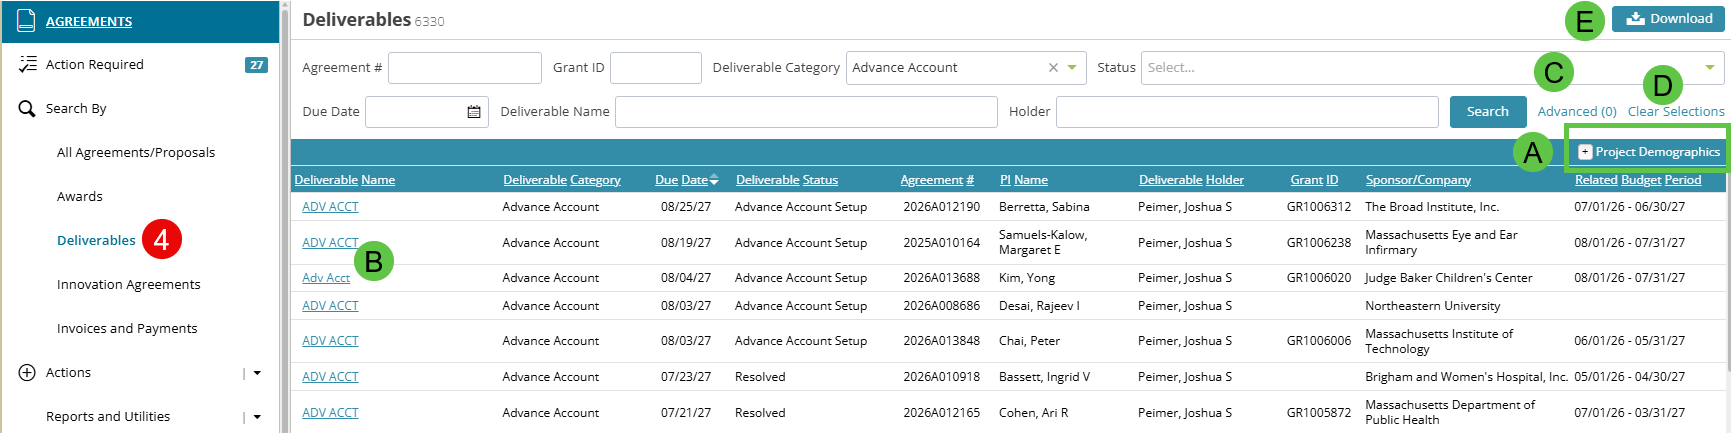Click the Agreement # input field

click(x=465, y=68)
